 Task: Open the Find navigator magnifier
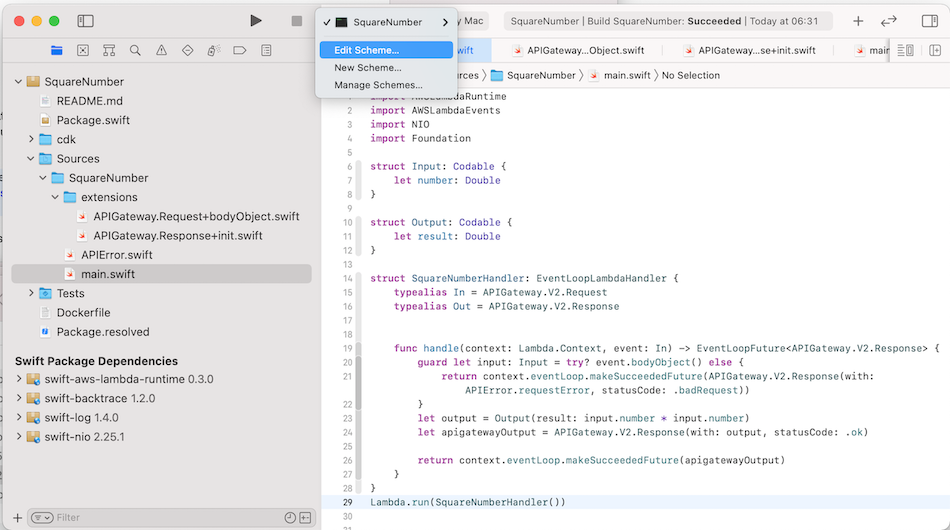click(x=135, y=50)
